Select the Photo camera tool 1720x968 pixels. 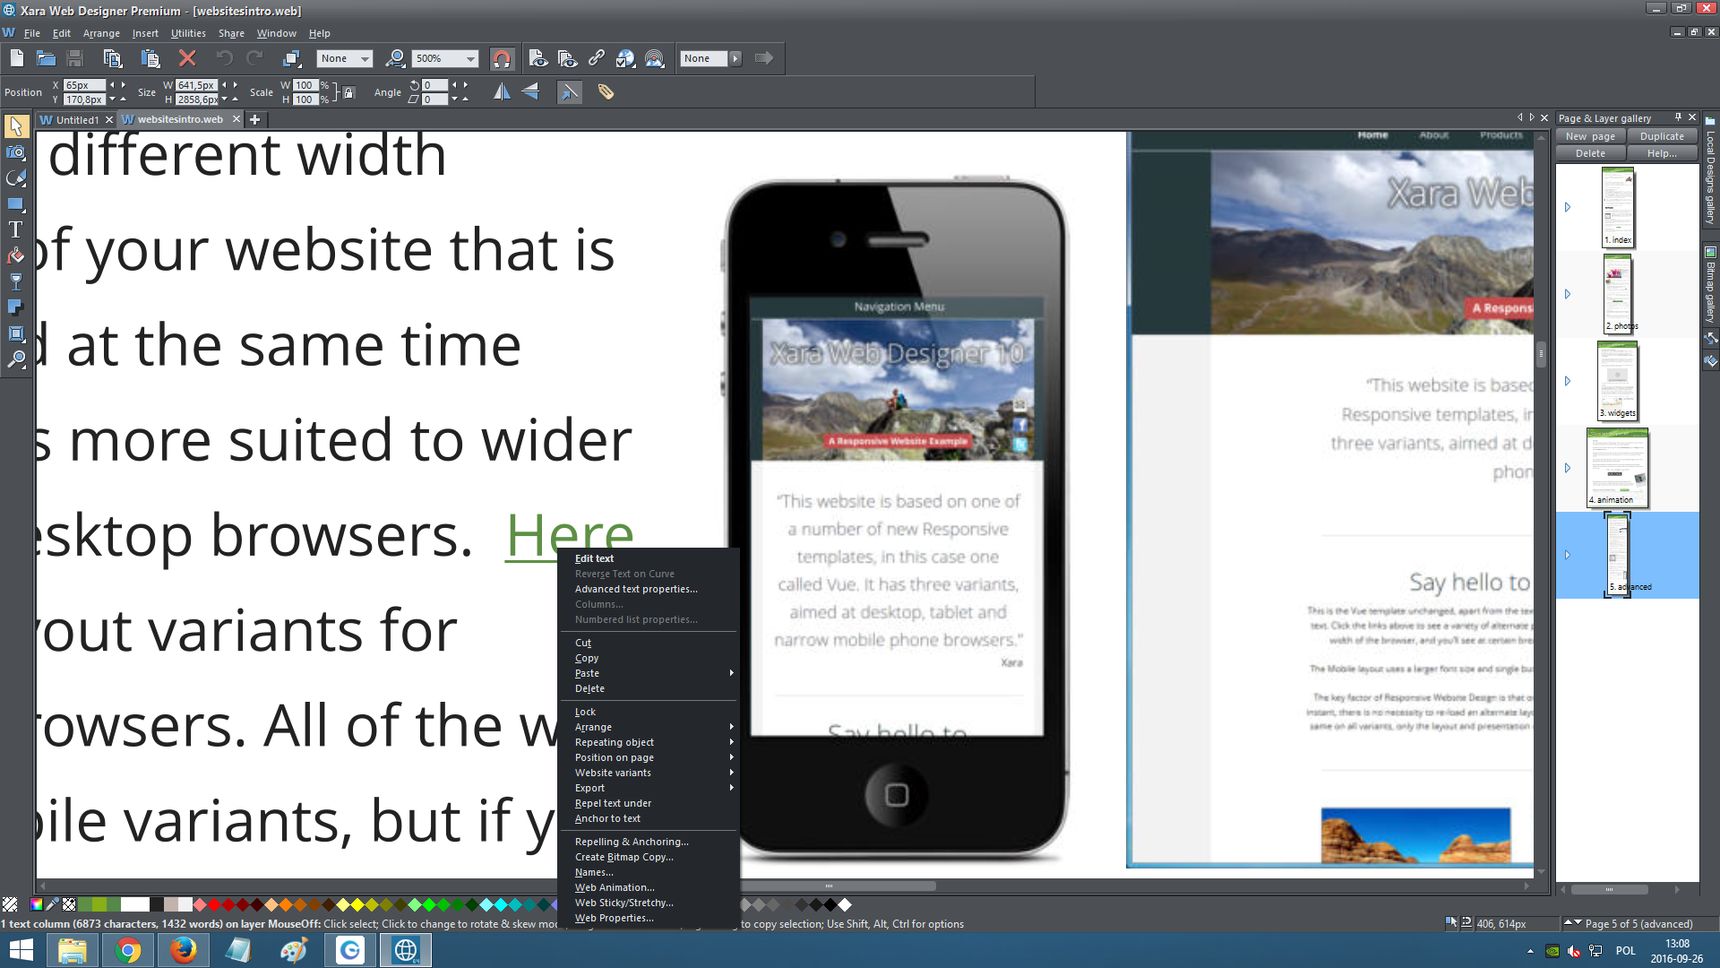coord(16,152)
